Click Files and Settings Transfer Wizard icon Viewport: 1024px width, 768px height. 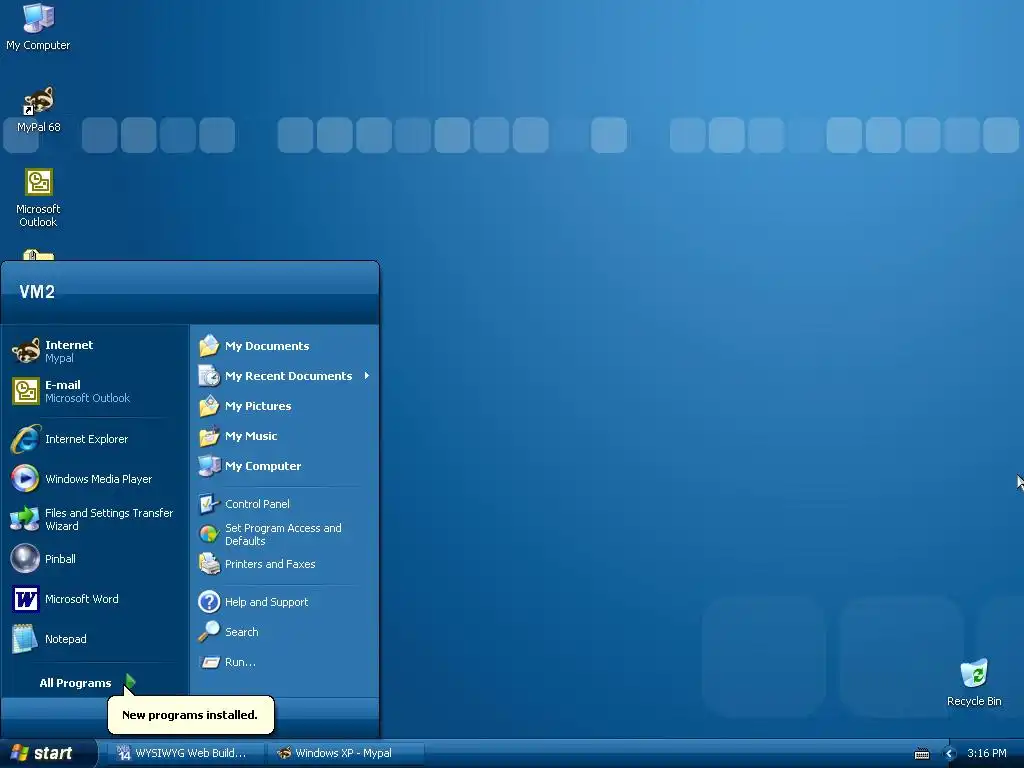[25, 519]
